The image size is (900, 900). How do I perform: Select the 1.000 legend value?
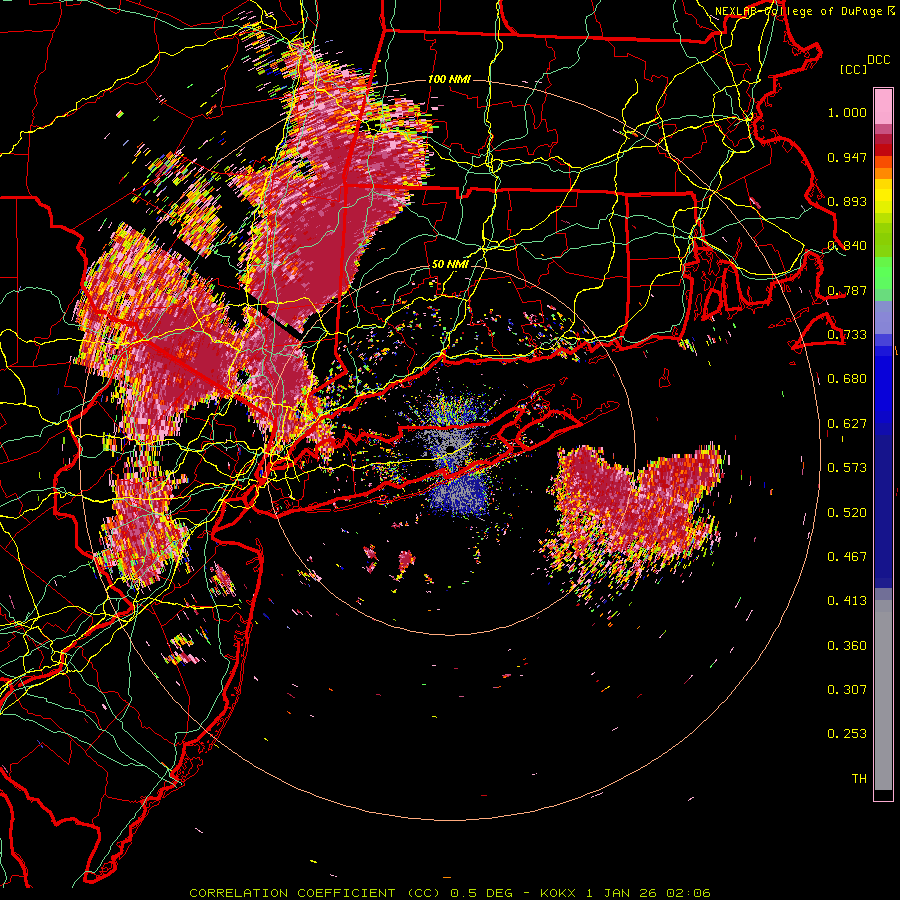click(x=847, y=112)
